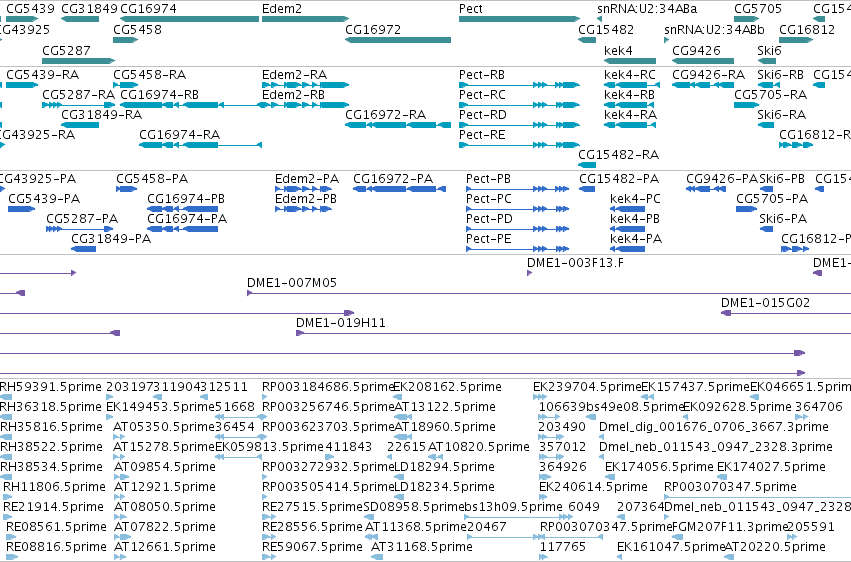Select the Pect gene label

click(x=471, y=9)
